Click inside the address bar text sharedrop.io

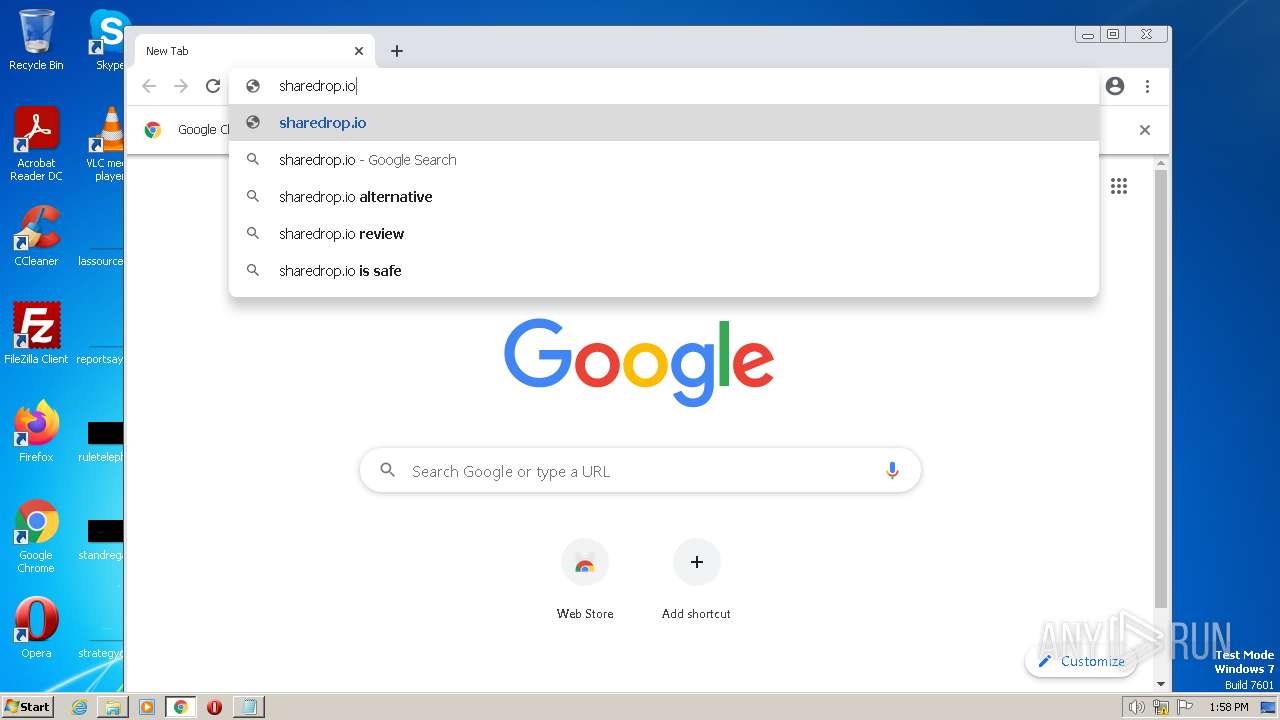(317, 86)
